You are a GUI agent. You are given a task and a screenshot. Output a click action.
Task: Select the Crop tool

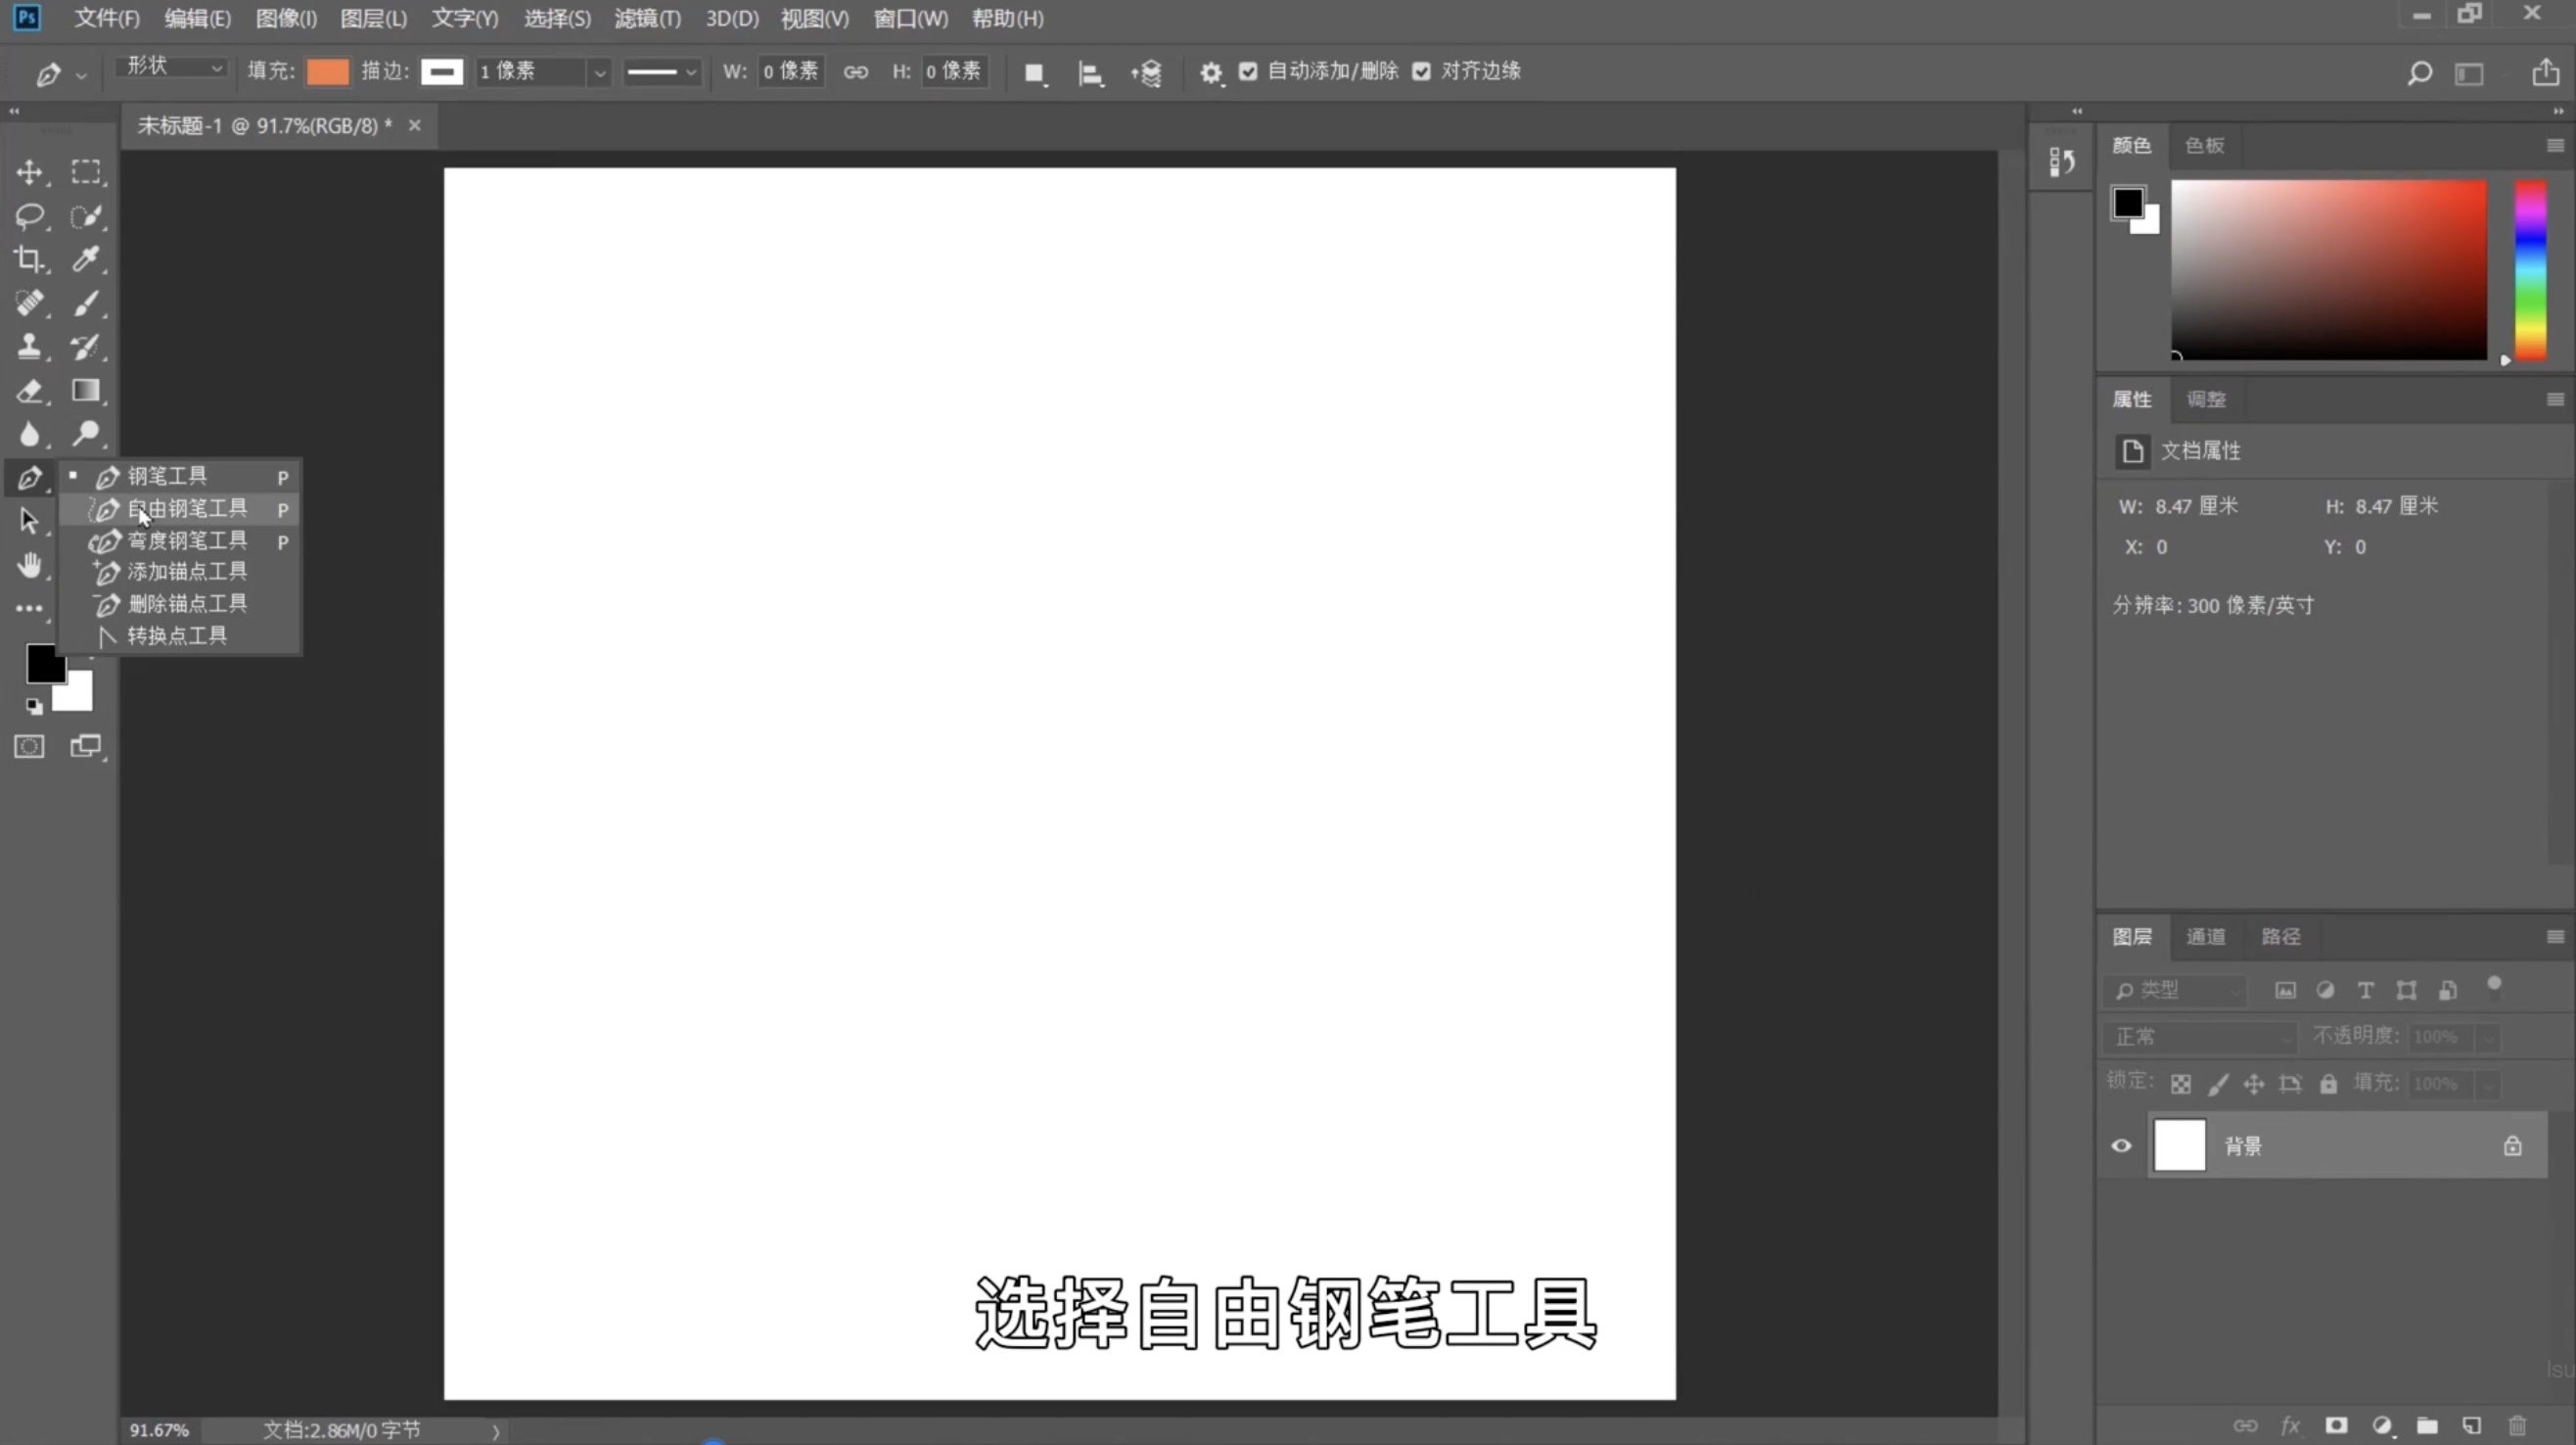(29, 260)
